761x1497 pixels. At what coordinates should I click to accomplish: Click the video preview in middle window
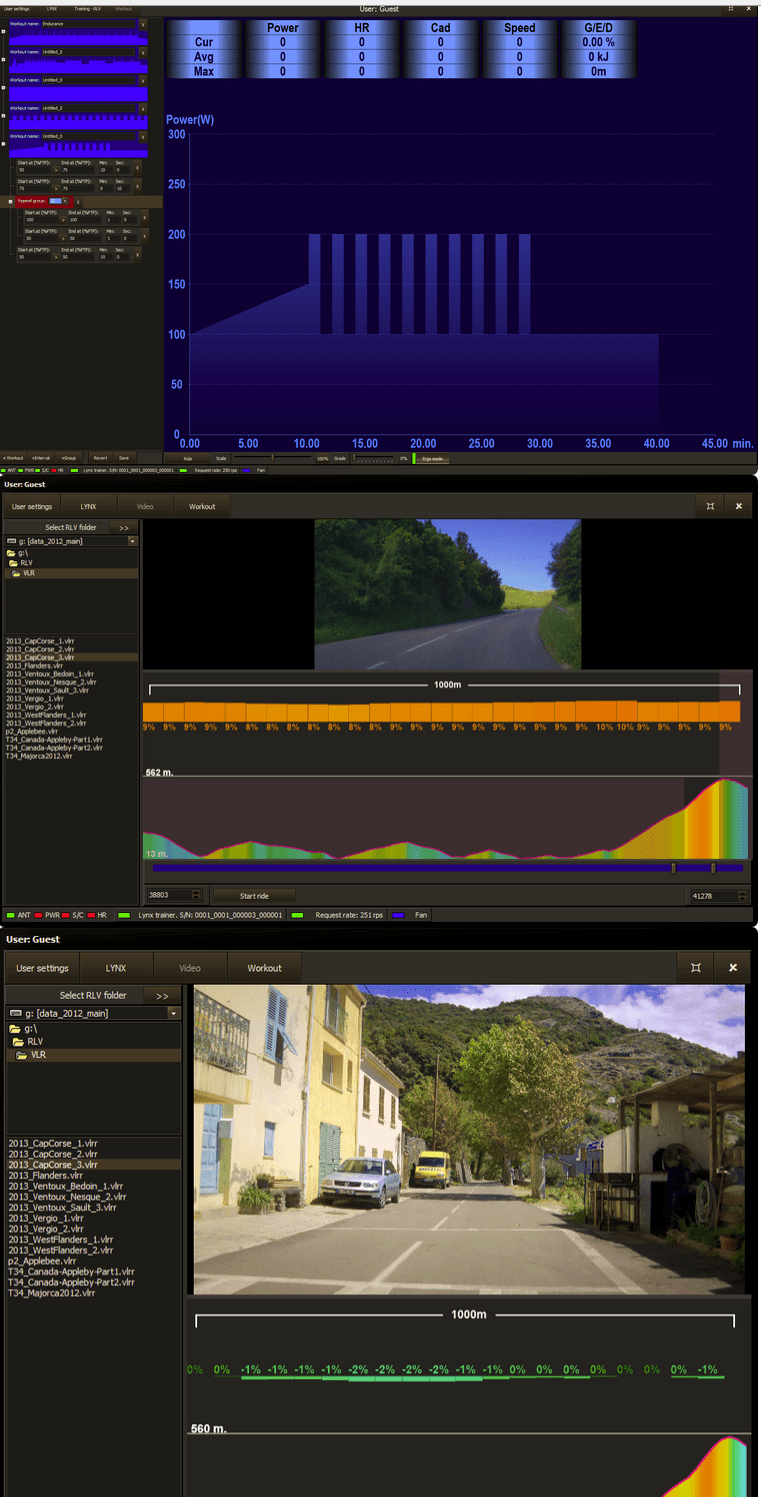coord(447,594)
